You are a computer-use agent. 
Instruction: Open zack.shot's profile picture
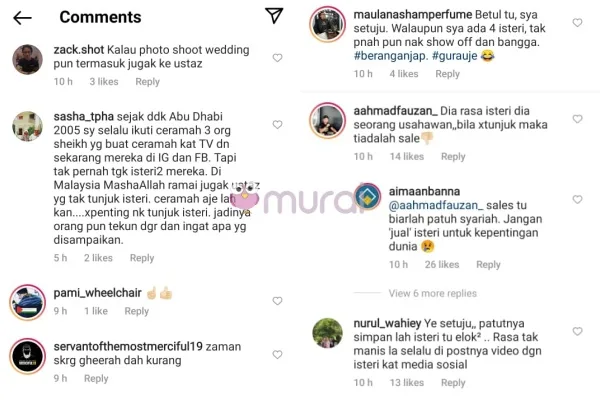[x=28, y=59]
